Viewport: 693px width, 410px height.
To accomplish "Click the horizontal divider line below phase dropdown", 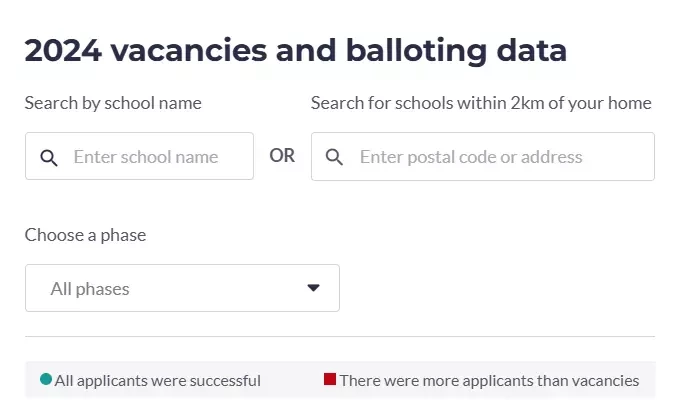I will (x=340, y=336).
